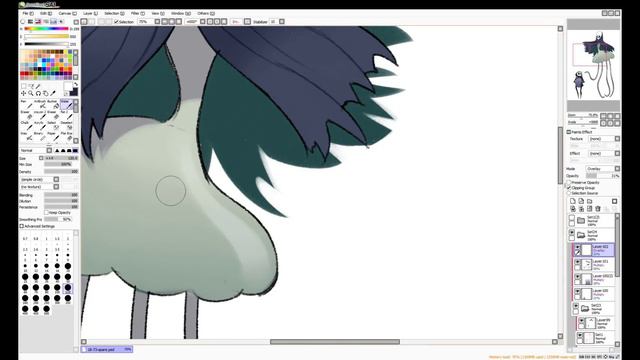640x360 pixels.
Task: Show the hidden Set125 folder
Action: [572, 218]
